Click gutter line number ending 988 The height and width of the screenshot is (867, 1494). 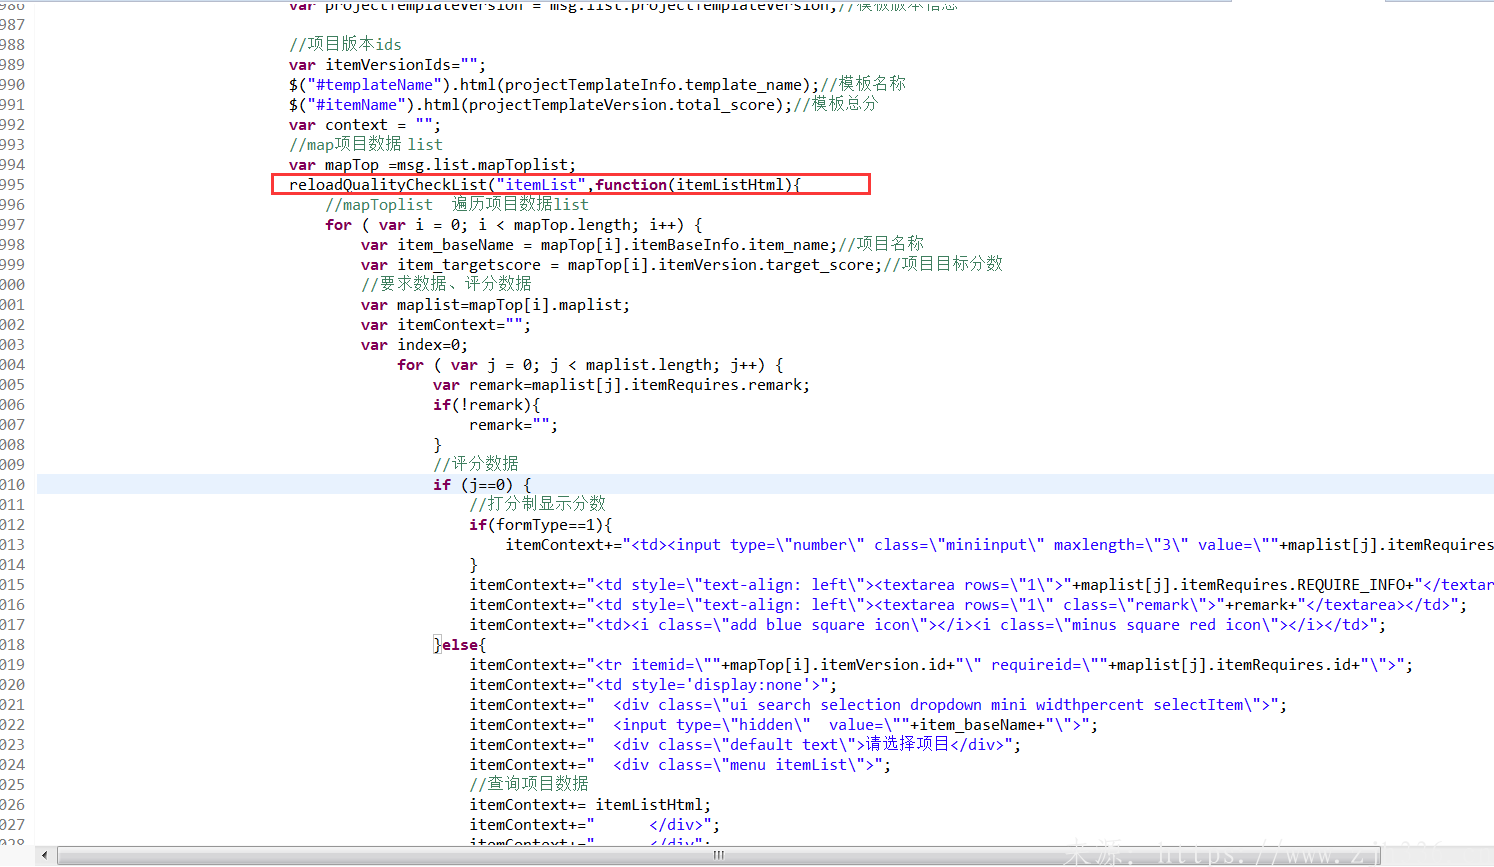point(13,44)
